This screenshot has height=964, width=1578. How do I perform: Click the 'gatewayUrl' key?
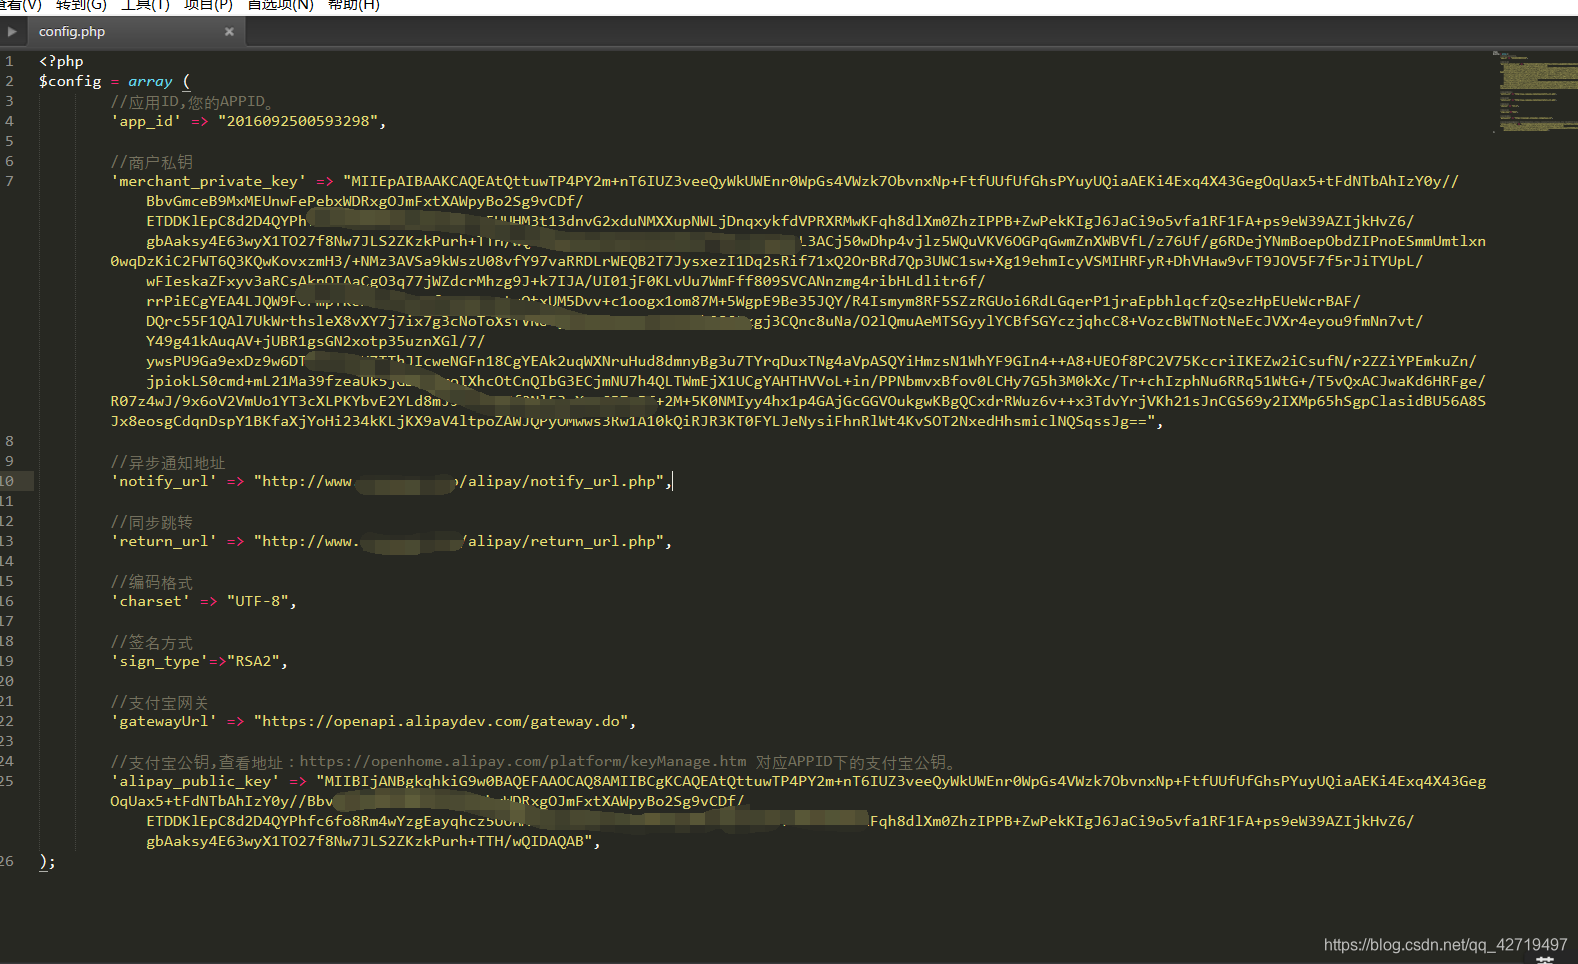click(x=164, y=721)
